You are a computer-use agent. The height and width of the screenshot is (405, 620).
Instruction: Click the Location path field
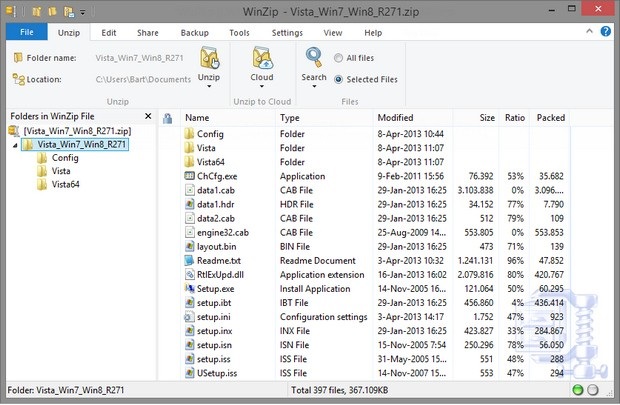(143, 79)
